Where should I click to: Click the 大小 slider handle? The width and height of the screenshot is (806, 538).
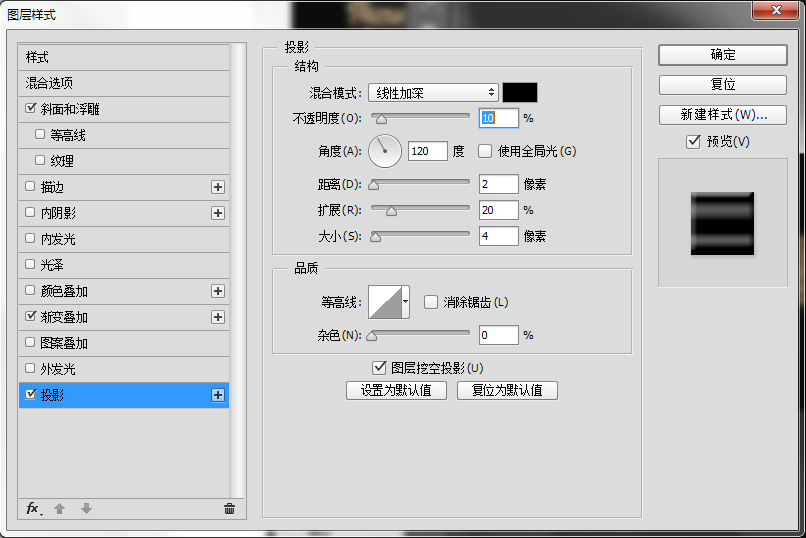[x=376, y=237]
